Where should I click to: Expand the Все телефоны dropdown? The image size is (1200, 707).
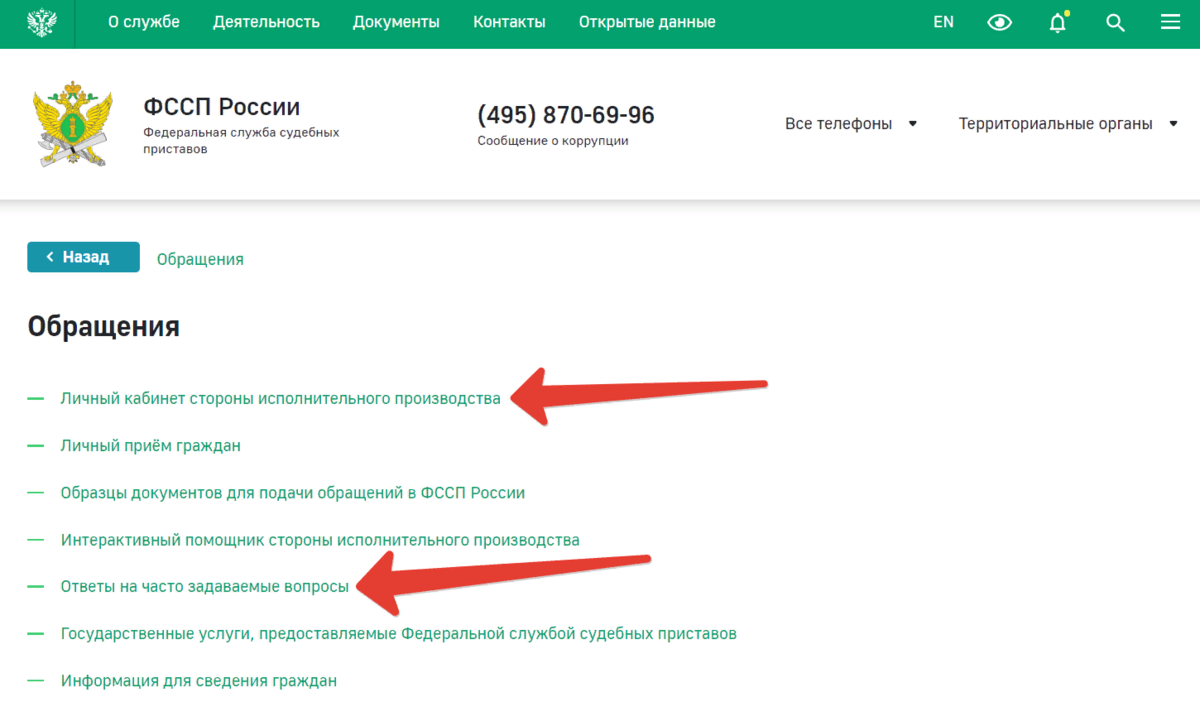point(850,124)
